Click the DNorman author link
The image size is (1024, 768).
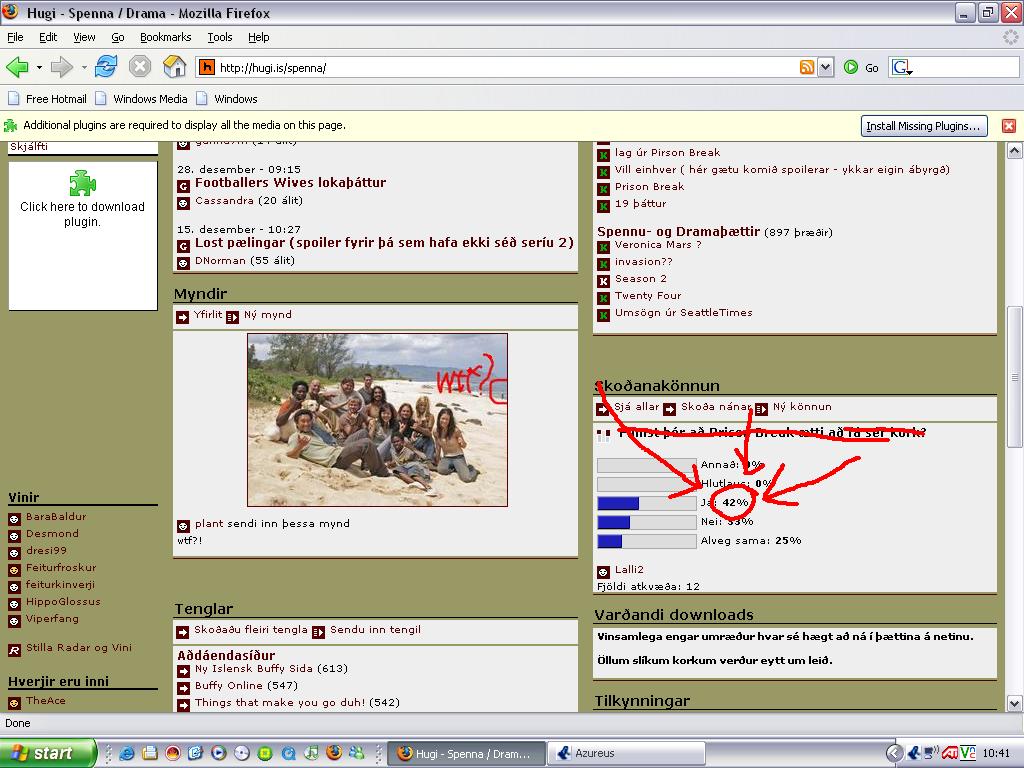coord(220,261)
